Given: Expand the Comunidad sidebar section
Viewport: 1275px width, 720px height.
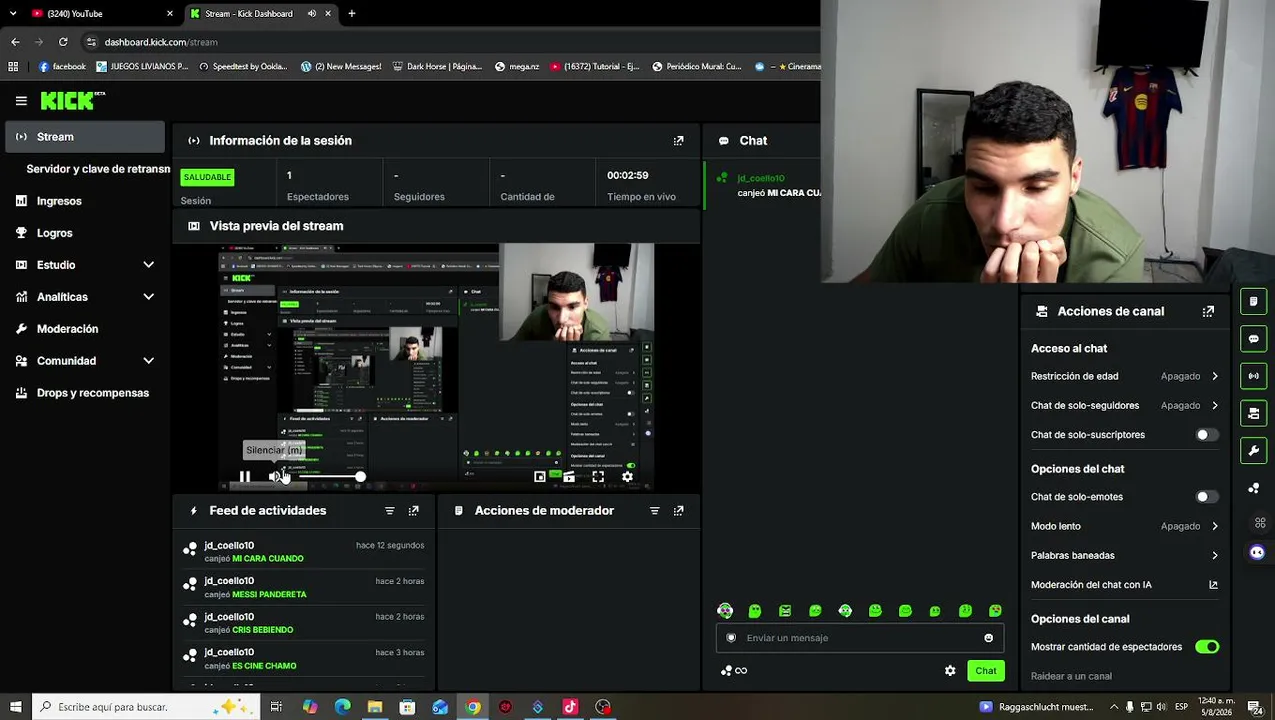Looking at the screenshot, I should tap(148, 361).
